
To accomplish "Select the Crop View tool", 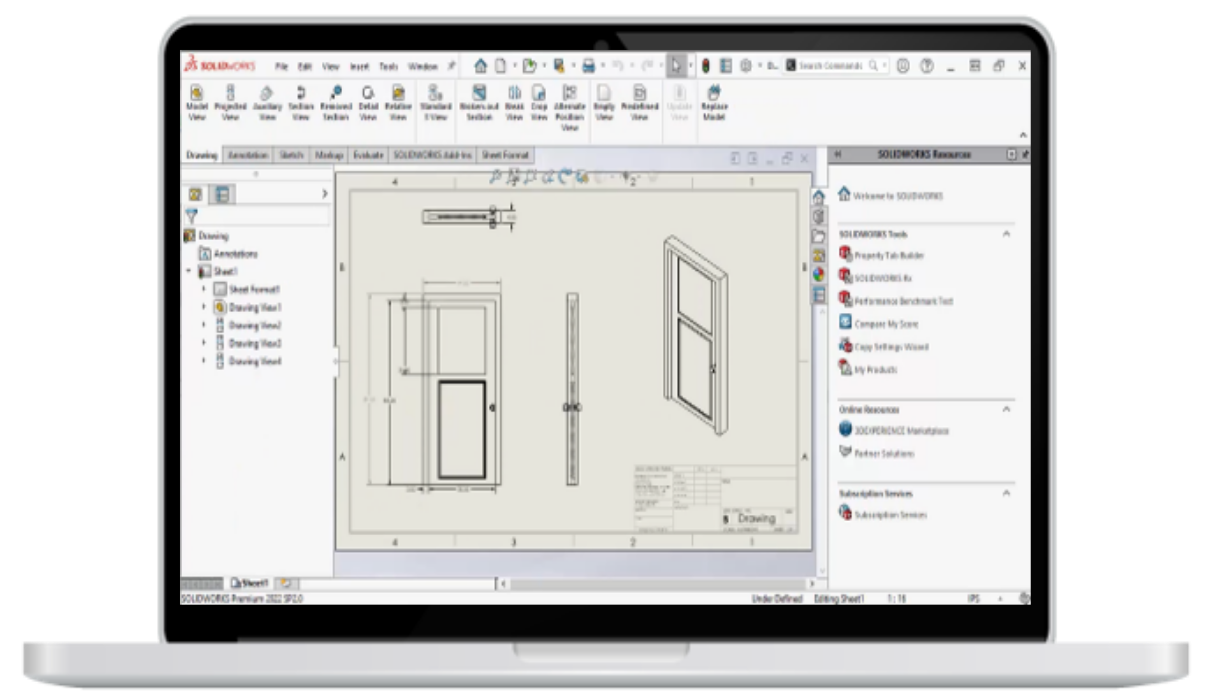I will [x=537, y=97].
